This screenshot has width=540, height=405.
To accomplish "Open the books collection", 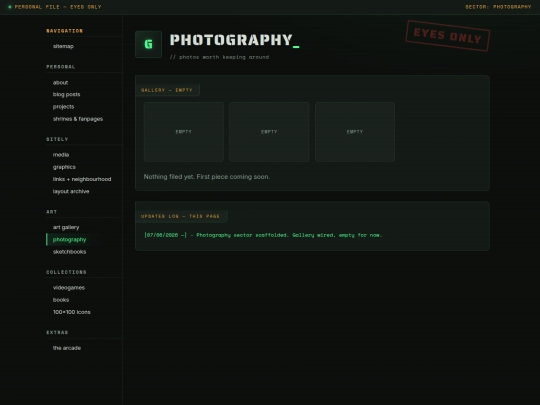I will pyautogui.click(x=61, y=300).
